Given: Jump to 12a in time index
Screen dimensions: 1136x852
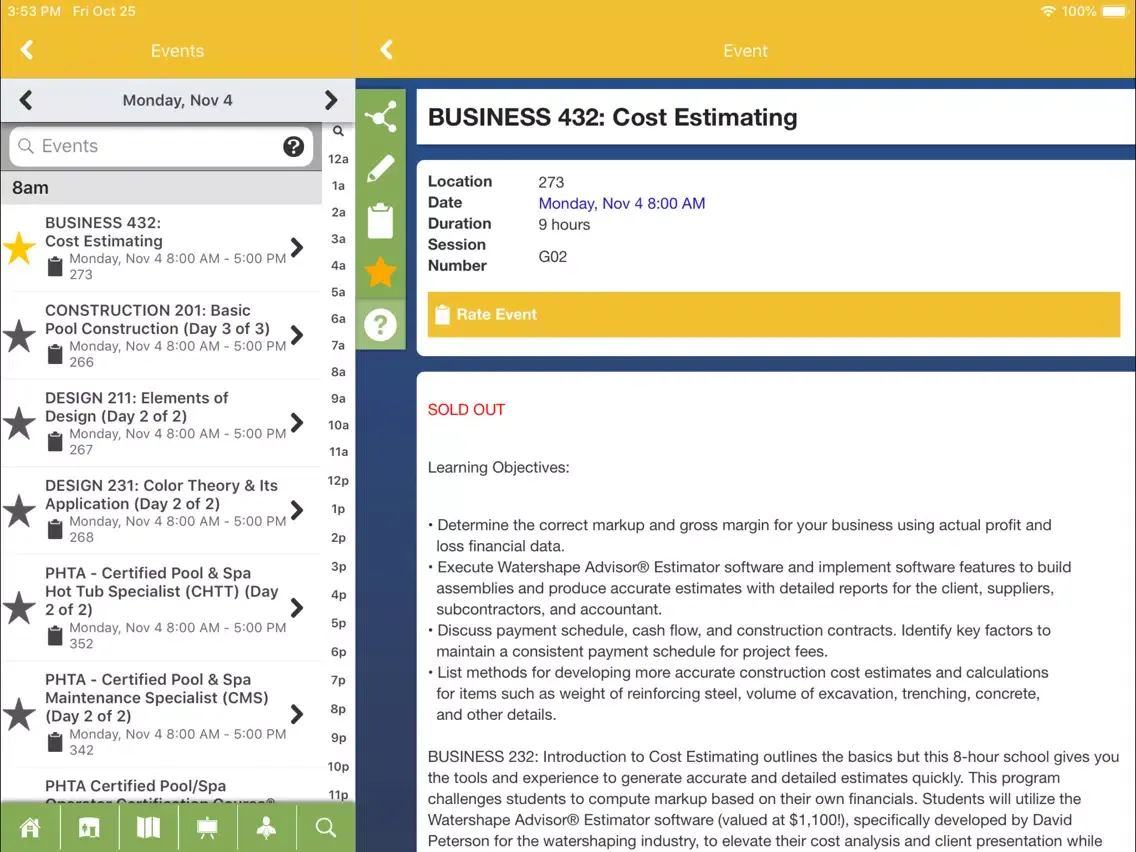Looking at the screenshot, I should (338, 159).
